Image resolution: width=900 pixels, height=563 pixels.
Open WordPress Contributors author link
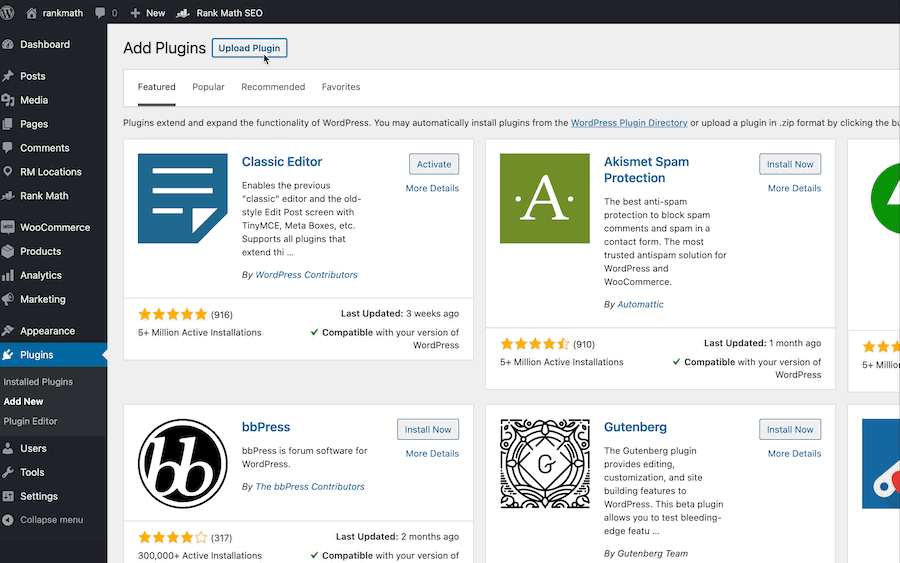coord(307,275)
